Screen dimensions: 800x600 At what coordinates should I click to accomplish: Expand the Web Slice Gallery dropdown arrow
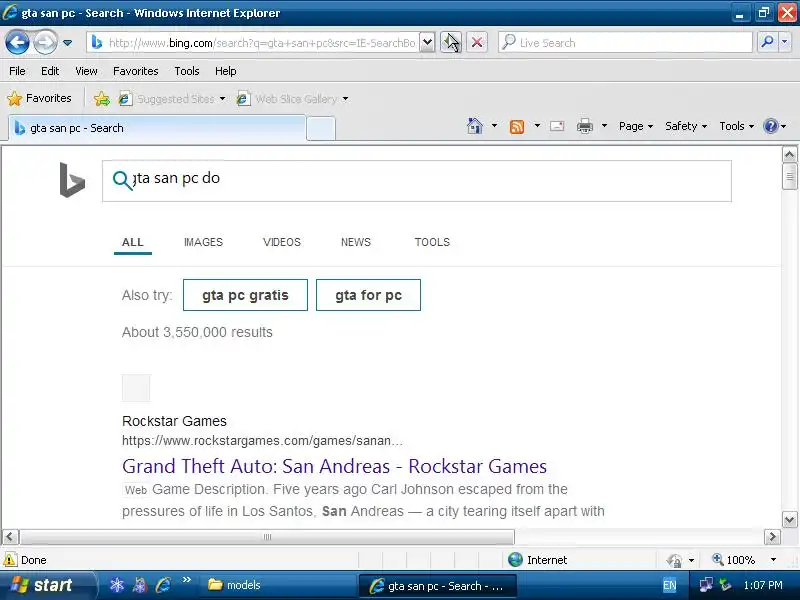(x=345, y=98)
